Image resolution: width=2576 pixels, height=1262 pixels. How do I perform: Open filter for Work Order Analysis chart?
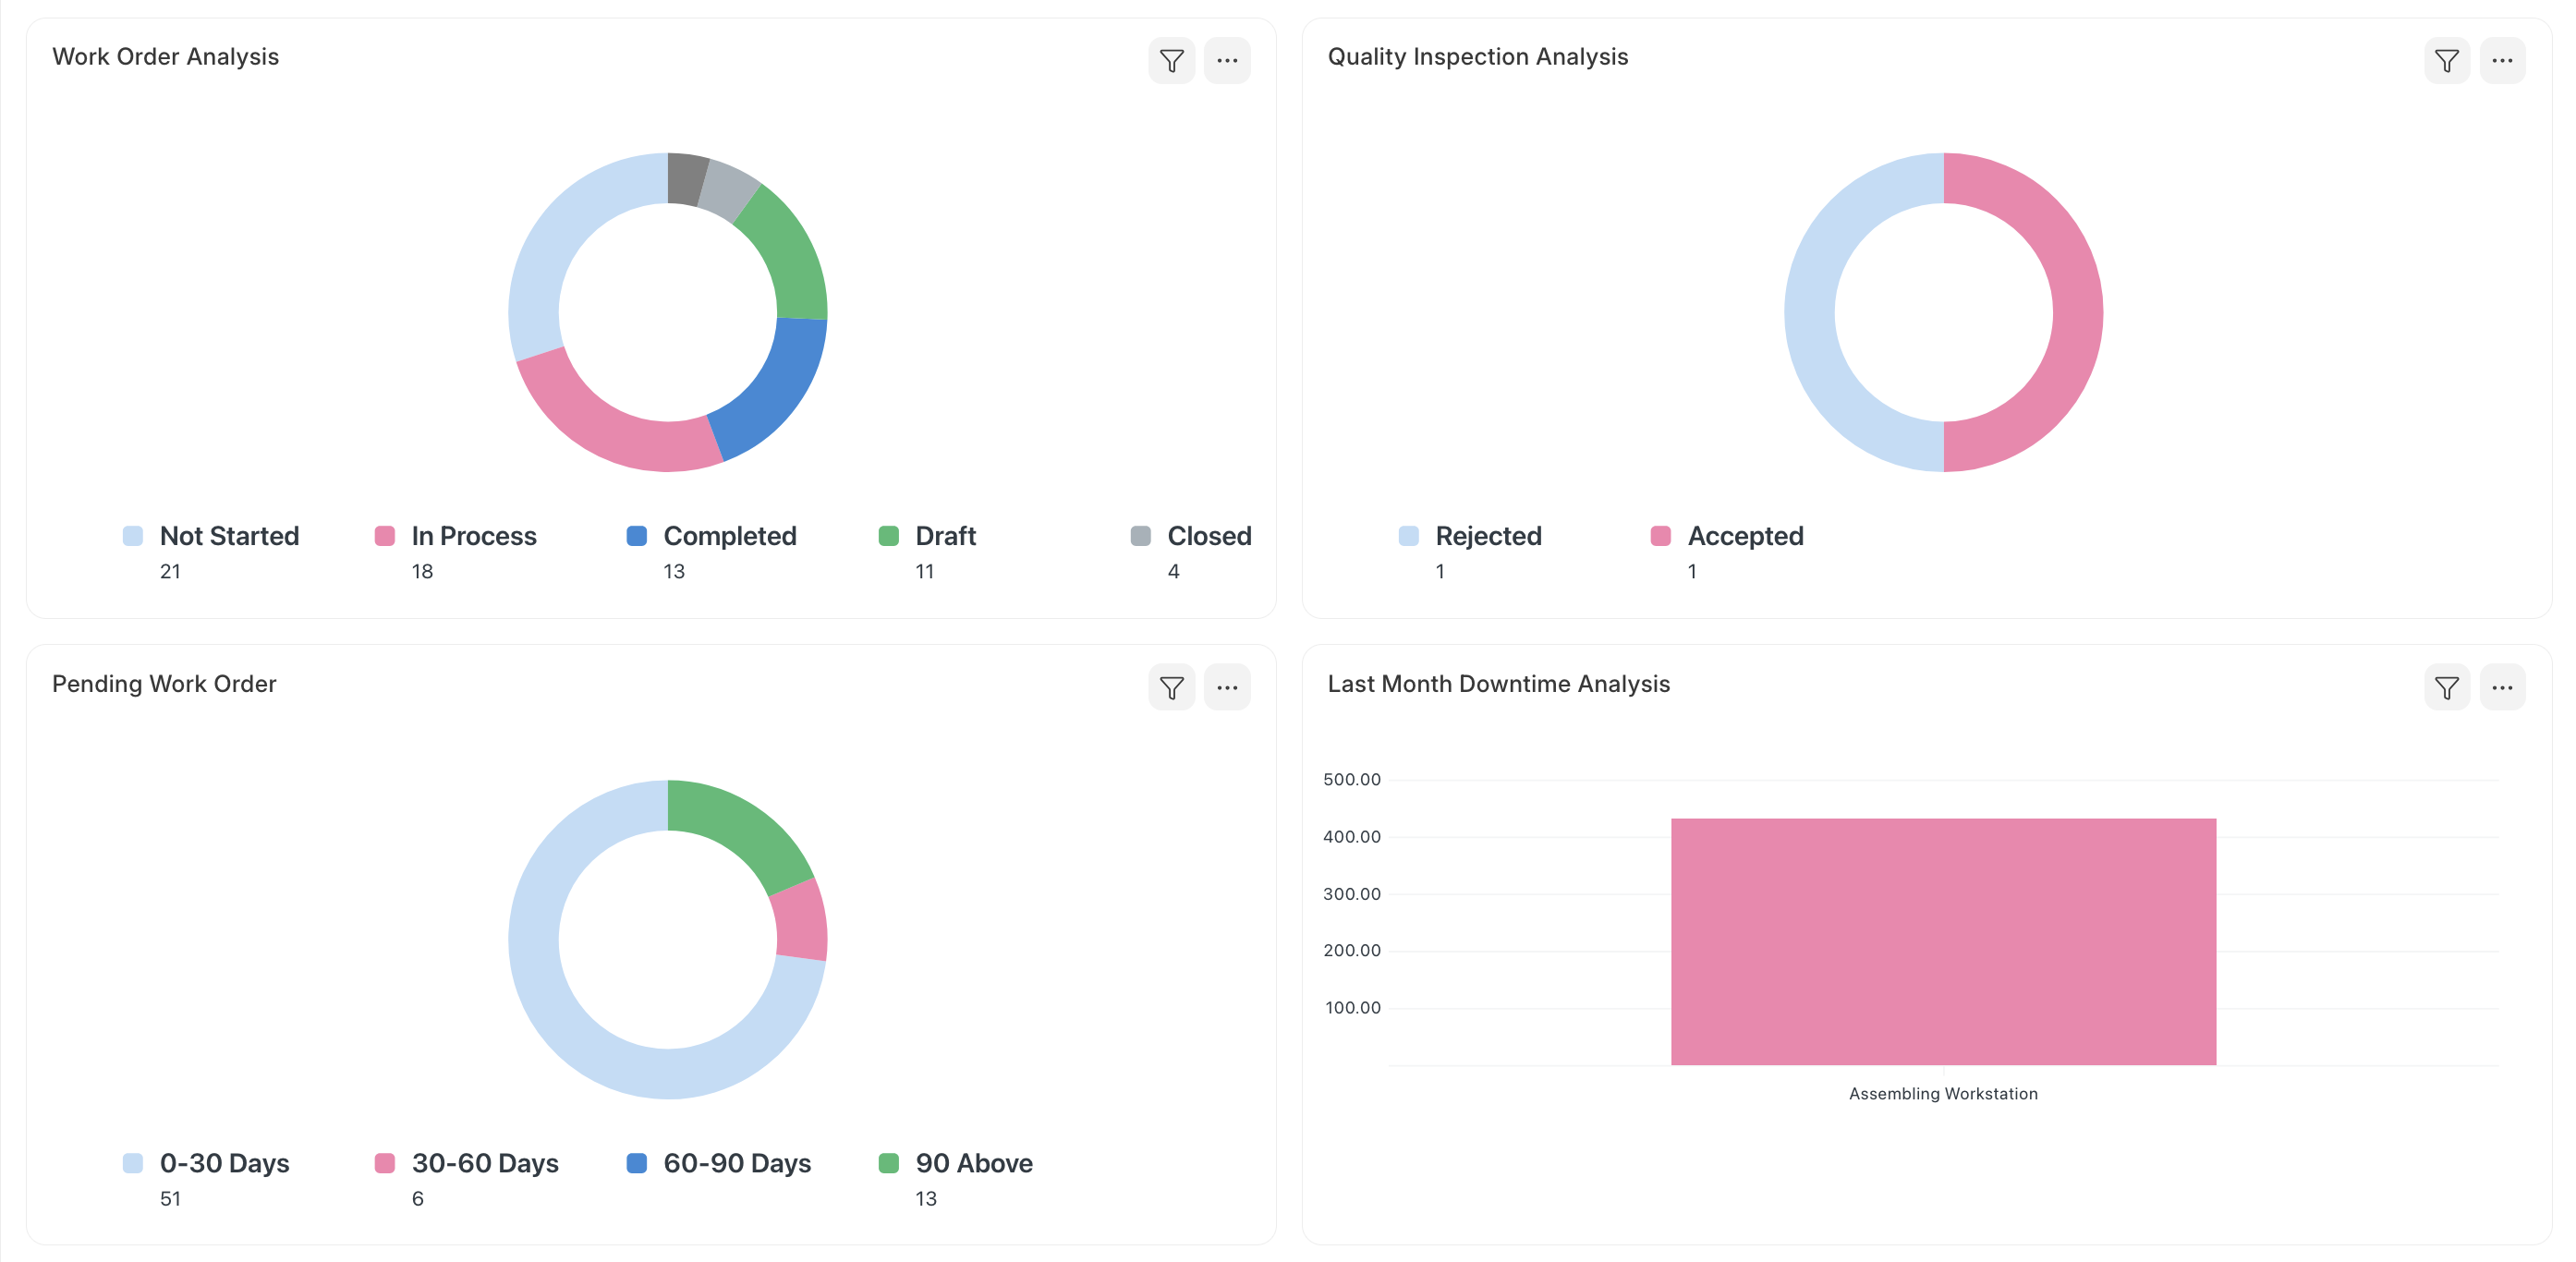tap(1171, 61)
